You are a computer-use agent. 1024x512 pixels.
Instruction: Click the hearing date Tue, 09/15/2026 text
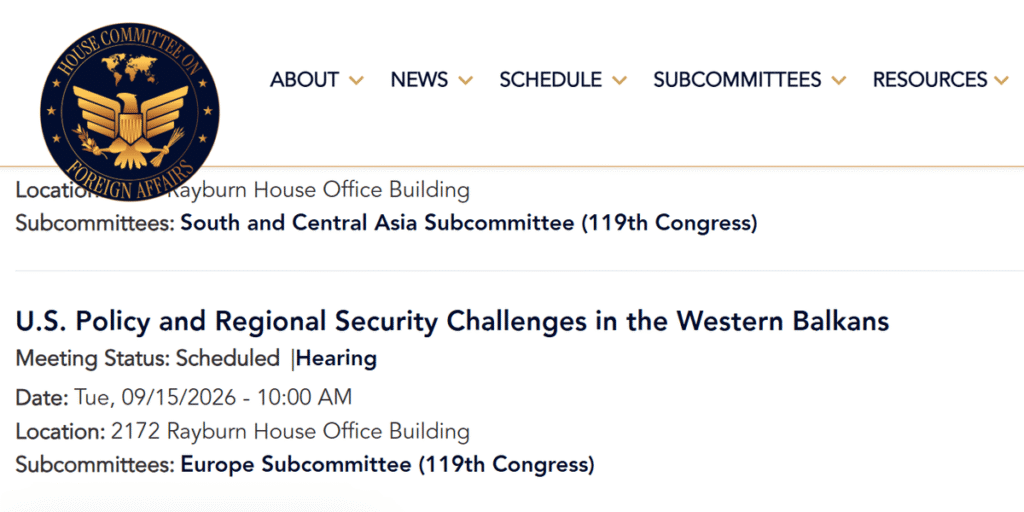coord(154,396)
